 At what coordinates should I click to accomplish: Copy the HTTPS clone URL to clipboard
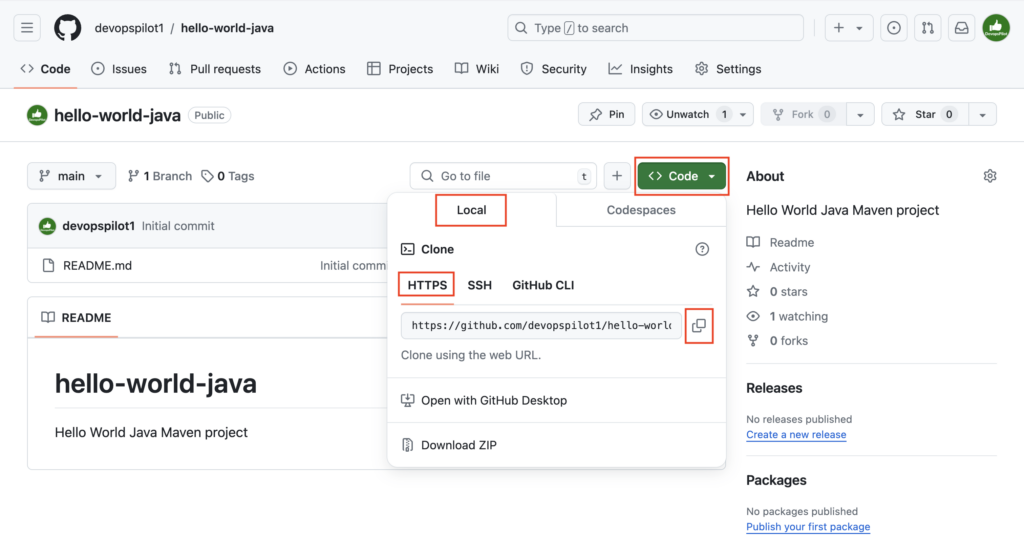point(699,325)
